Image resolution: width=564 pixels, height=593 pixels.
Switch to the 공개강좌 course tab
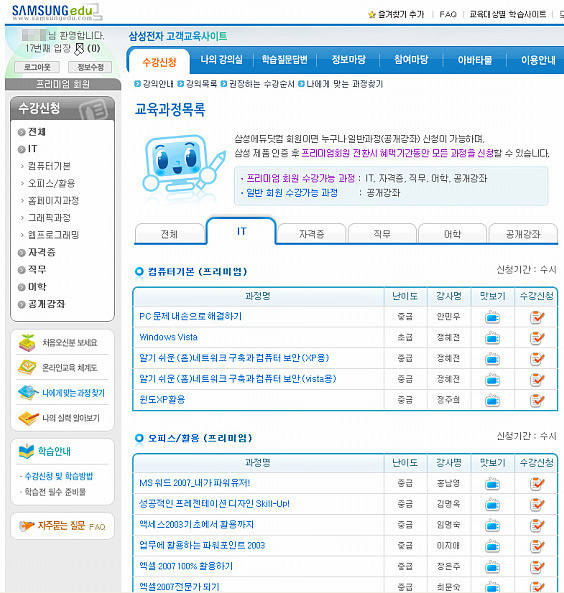(x=523, y=234)
